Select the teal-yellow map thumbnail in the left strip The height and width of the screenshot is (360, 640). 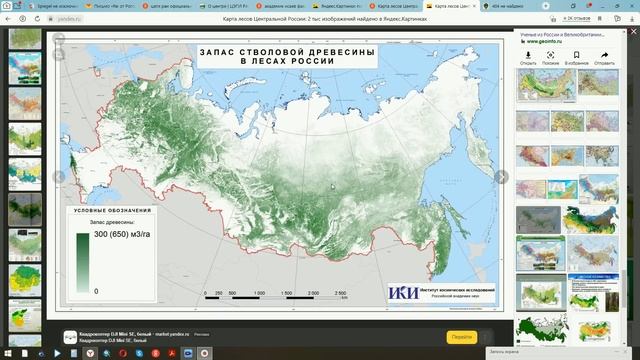tap(25, 175)
